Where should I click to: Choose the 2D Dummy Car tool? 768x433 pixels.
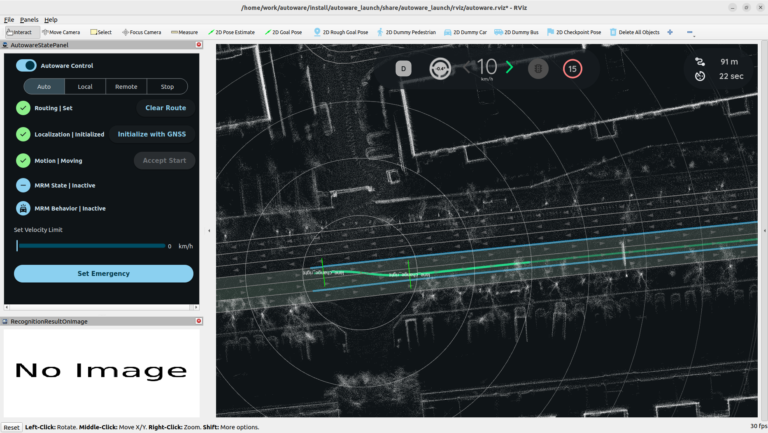pyautogui.click(x=468, y=32)
